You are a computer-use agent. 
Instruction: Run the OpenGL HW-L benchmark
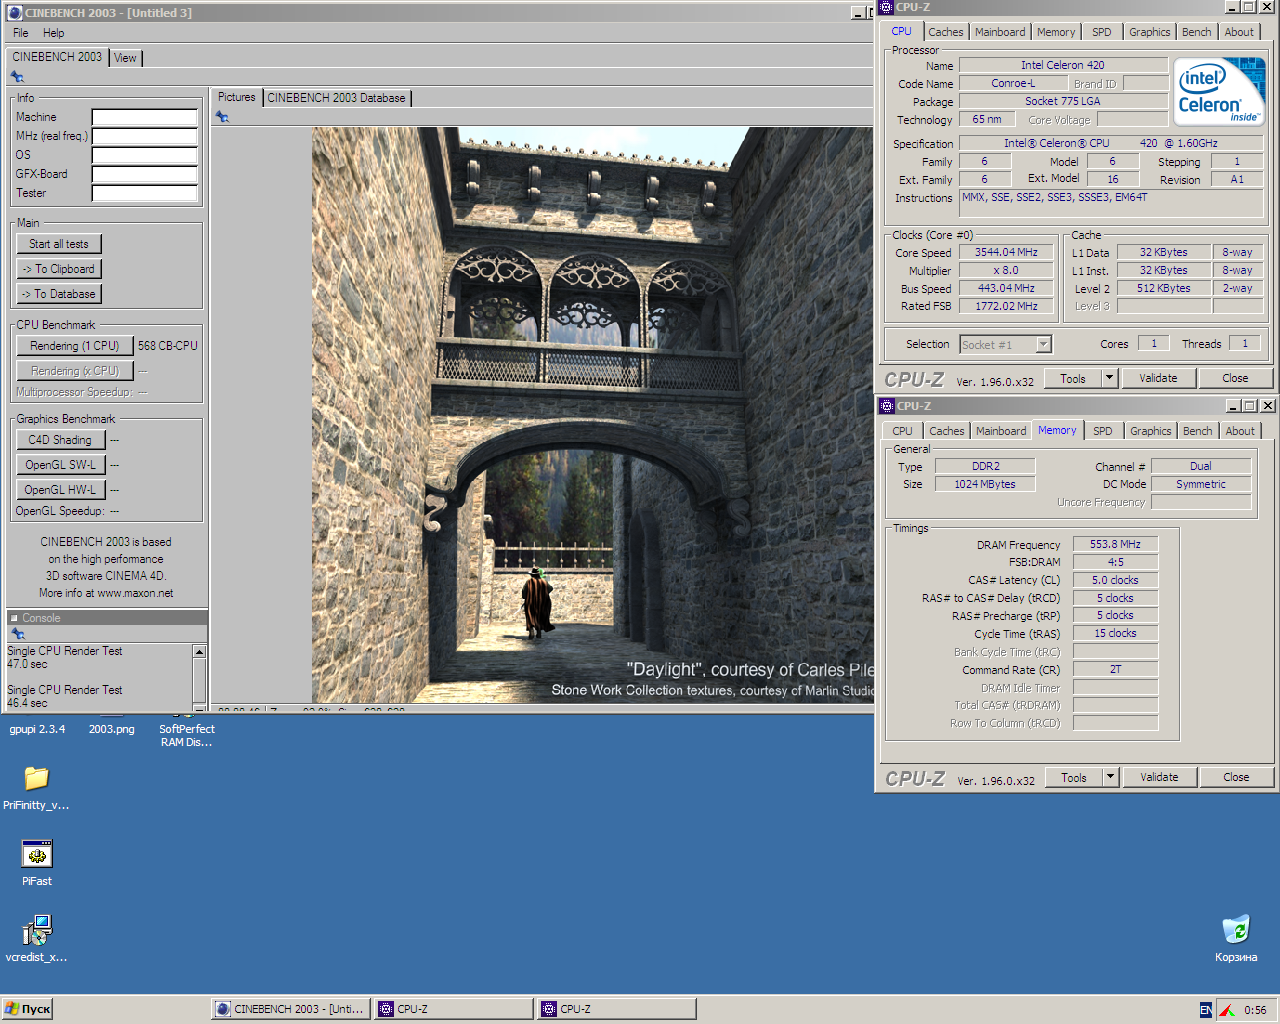(60, 490)
